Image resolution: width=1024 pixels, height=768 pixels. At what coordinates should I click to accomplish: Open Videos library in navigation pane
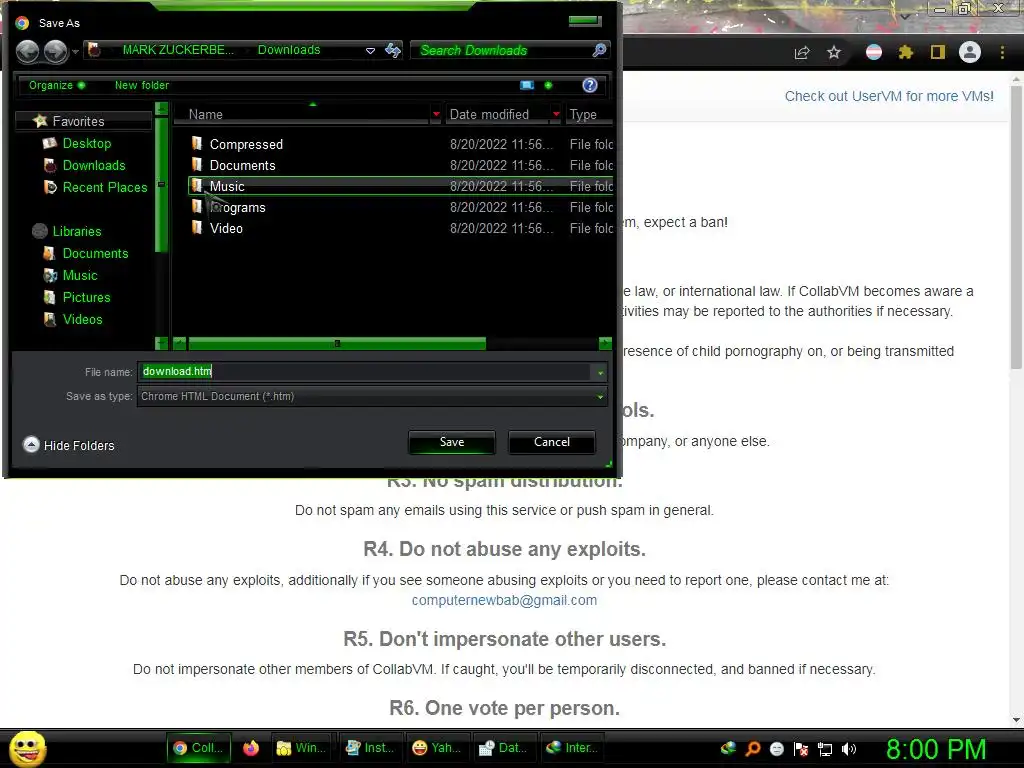[82, 319]
